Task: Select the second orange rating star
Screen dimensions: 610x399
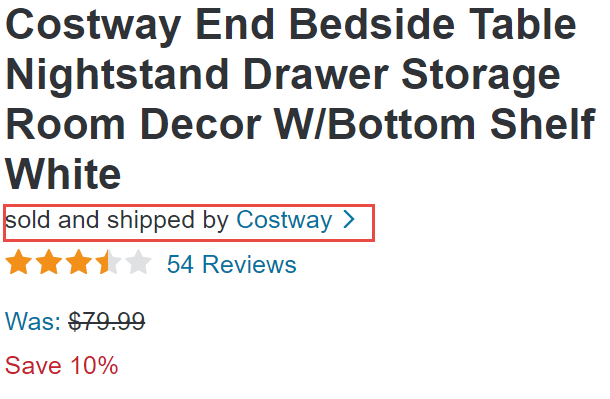Action: (x=49, y=262)
